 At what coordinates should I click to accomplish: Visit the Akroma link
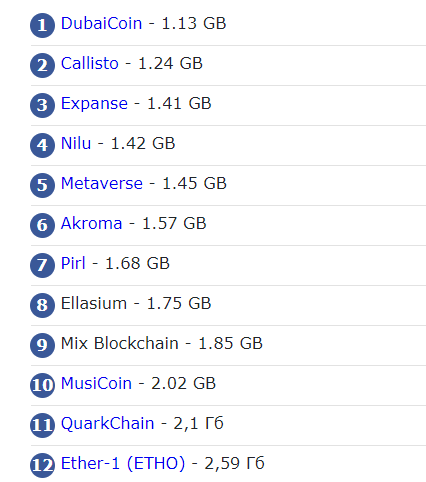click(x=91, y=223)
